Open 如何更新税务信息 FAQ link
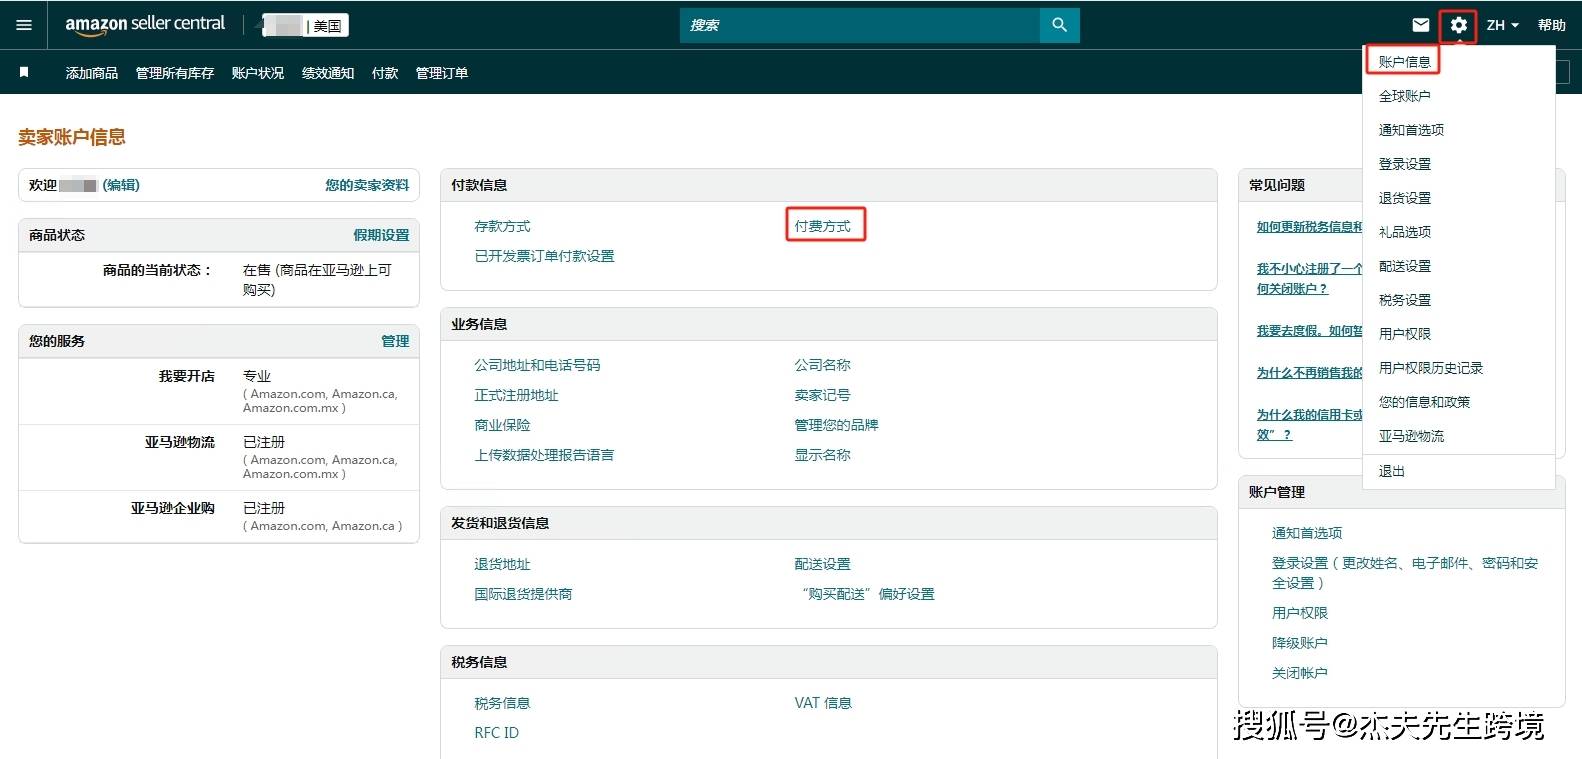1582x759 pixels. coord(1309,227)
